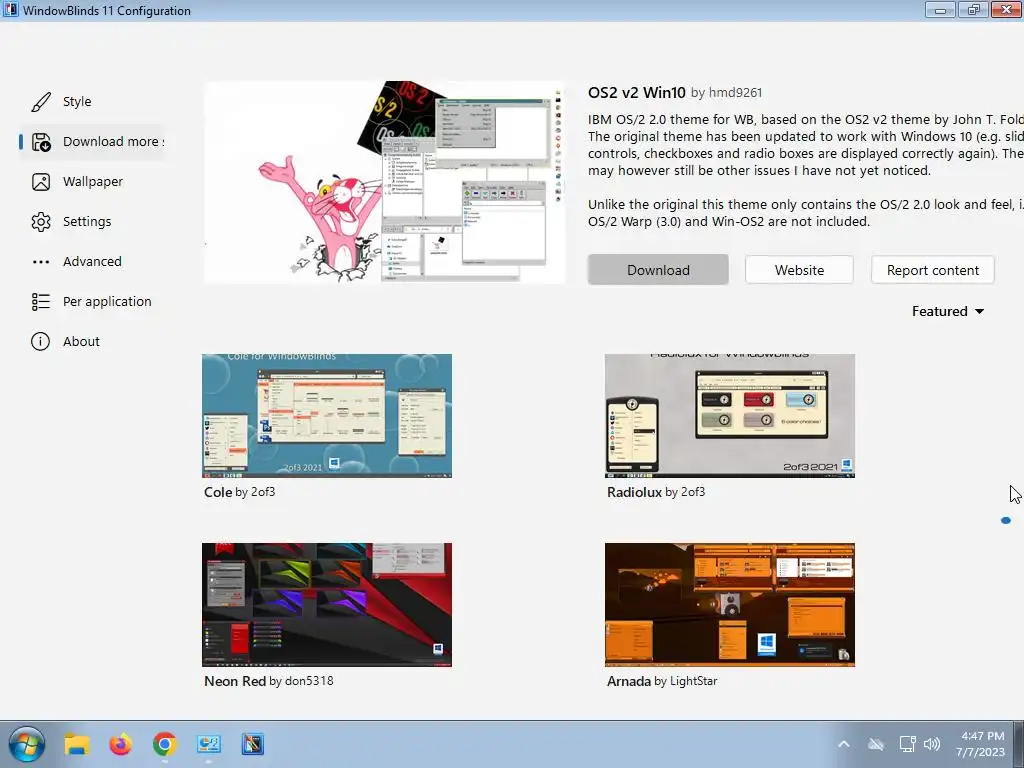Image resolution: width=1024 pixels, height=768 pixels.
Task: Click the Style paintbrush icon
Action: tap(40, 102)
